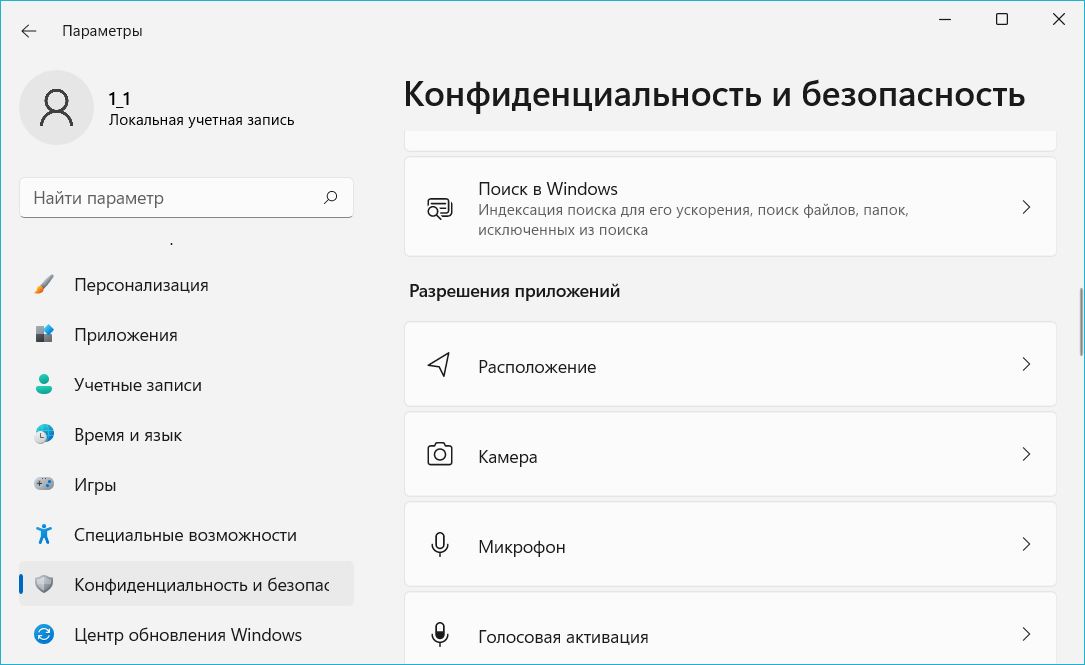Image resolution: width=1085 pixels, height=665 pixels.
Task: Open Голосовая активация settings
Action: [730, 635]
